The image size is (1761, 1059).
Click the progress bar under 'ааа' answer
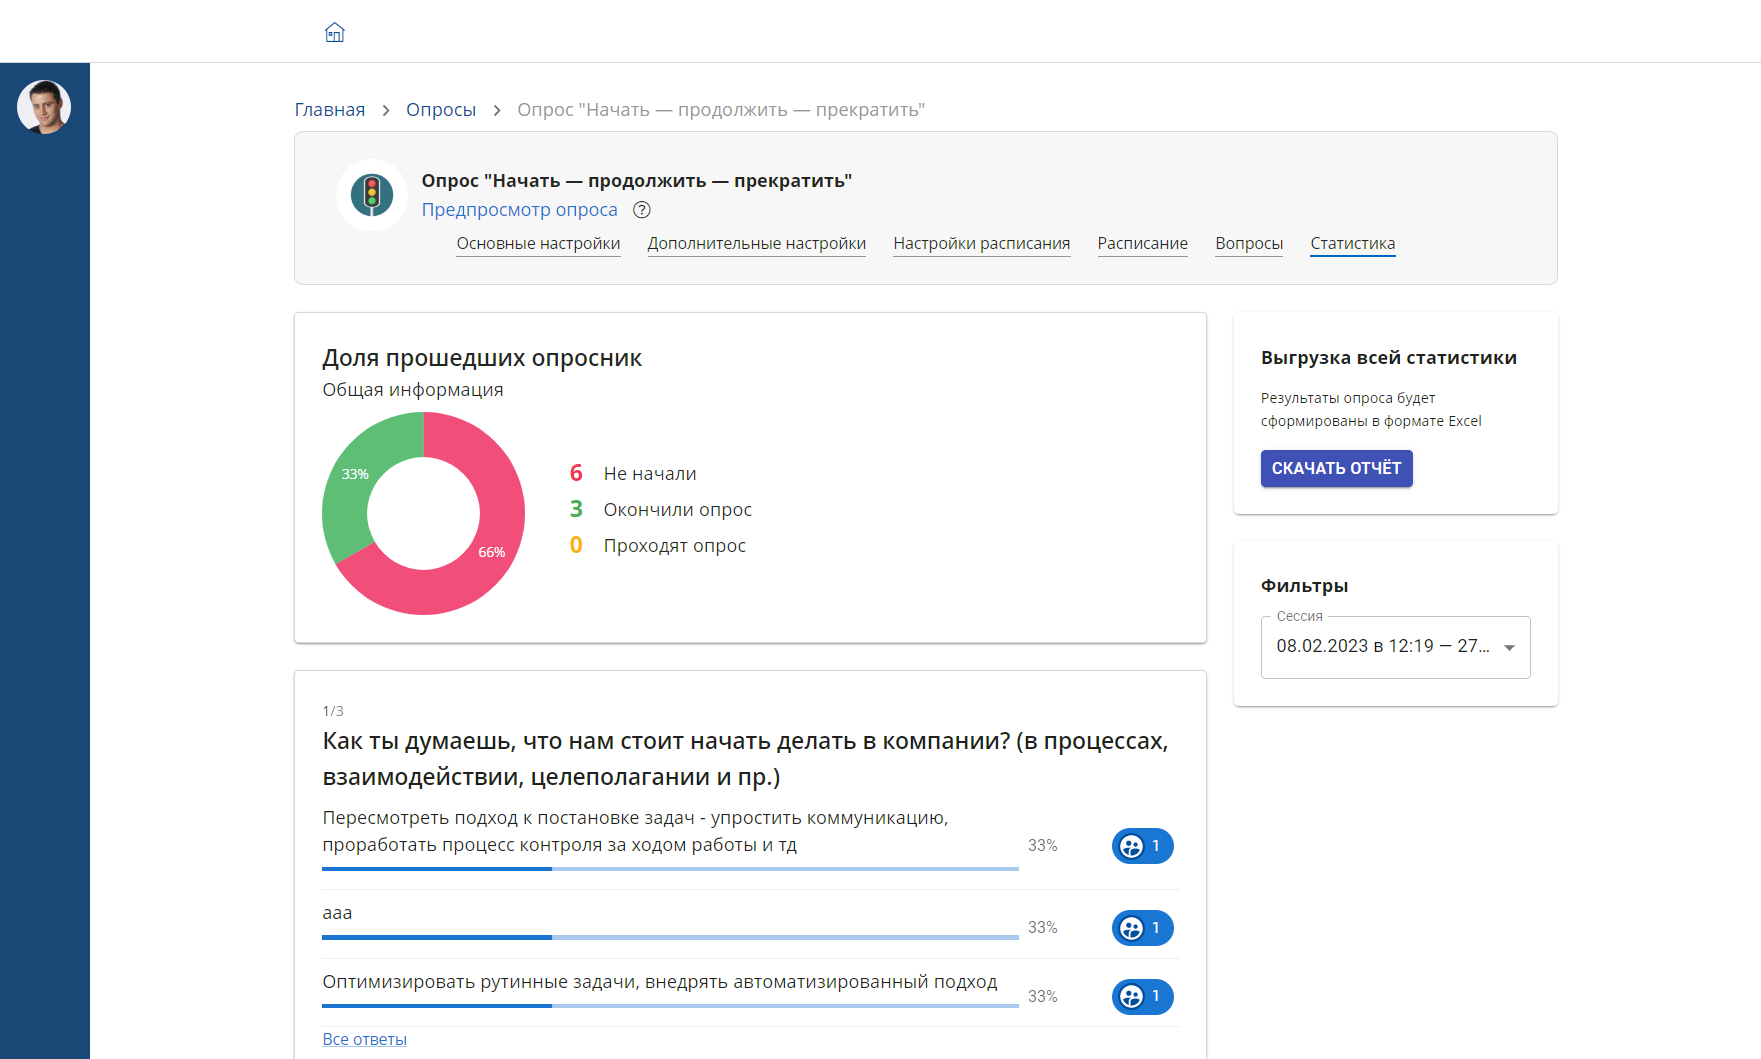[x=670, y=937]
